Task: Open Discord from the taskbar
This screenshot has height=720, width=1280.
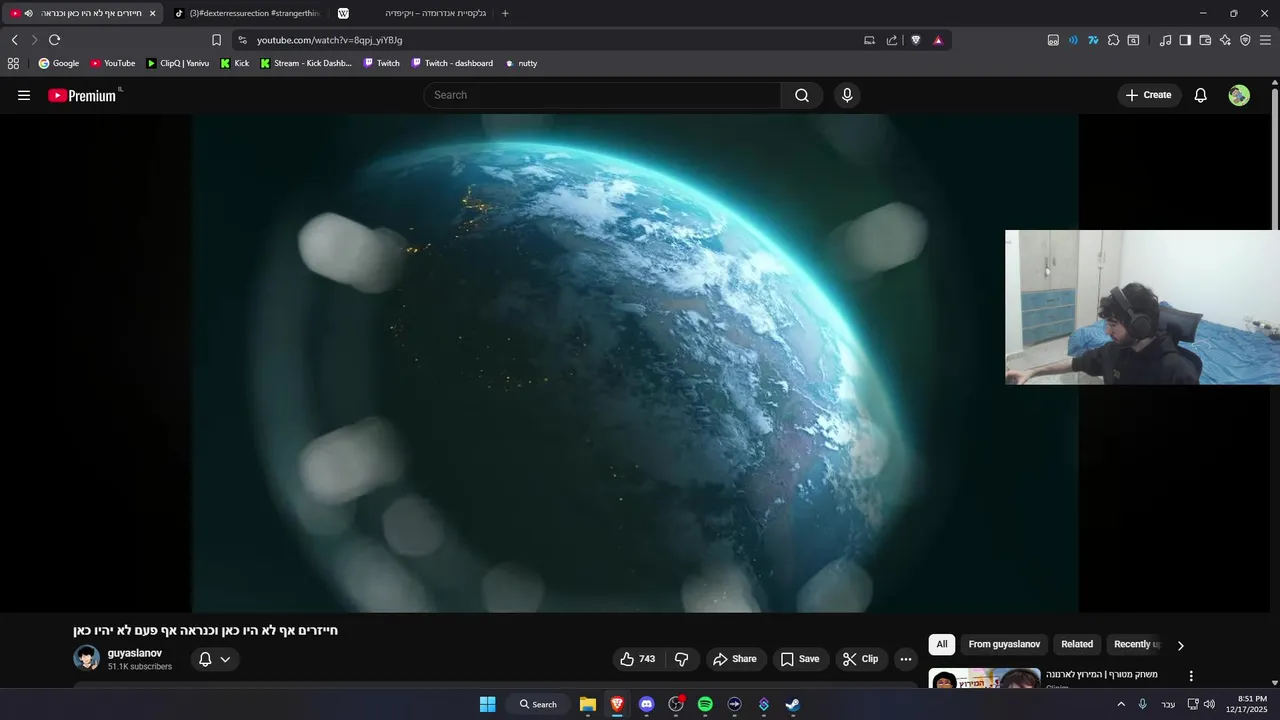Action: (x=646, y=704)
